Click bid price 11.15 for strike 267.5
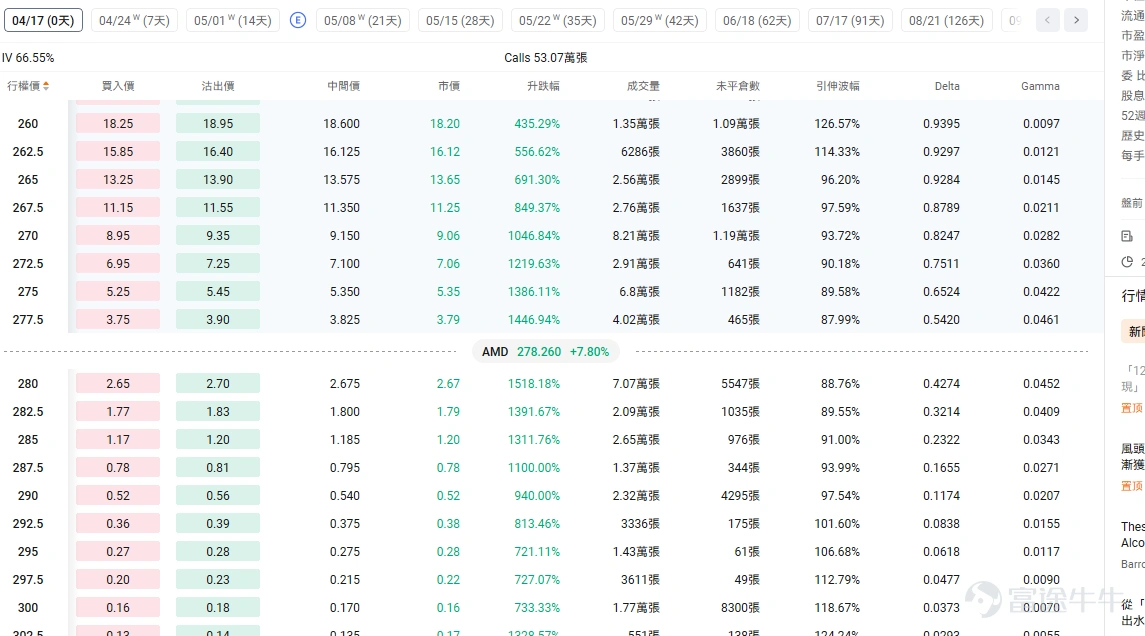Viewport: 1145px width, 636px height. [x=118, y=208]
